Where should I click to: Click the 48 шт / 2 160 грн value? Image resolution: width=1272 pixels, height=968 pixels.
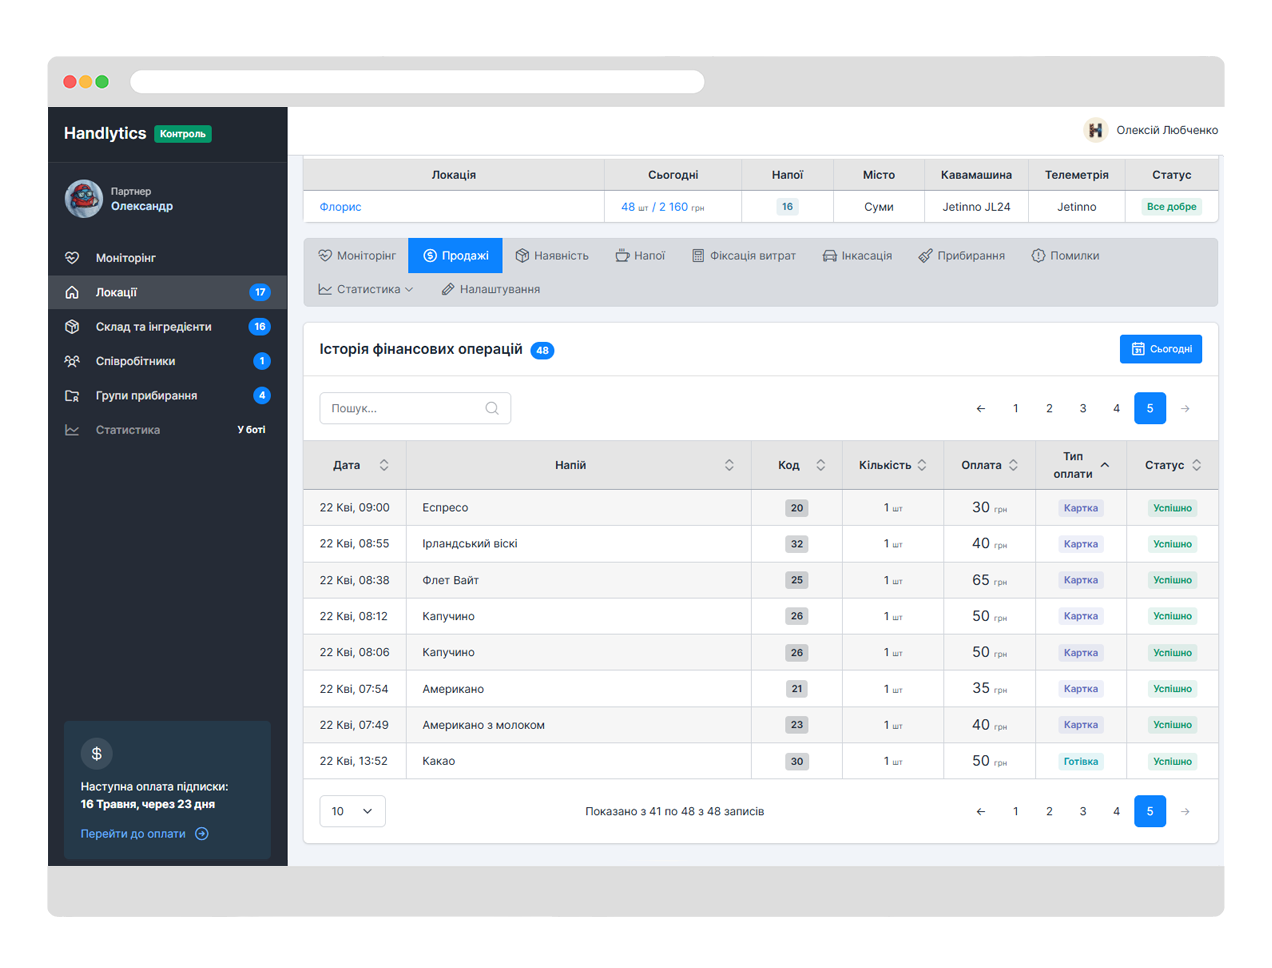tap(663, 207)
